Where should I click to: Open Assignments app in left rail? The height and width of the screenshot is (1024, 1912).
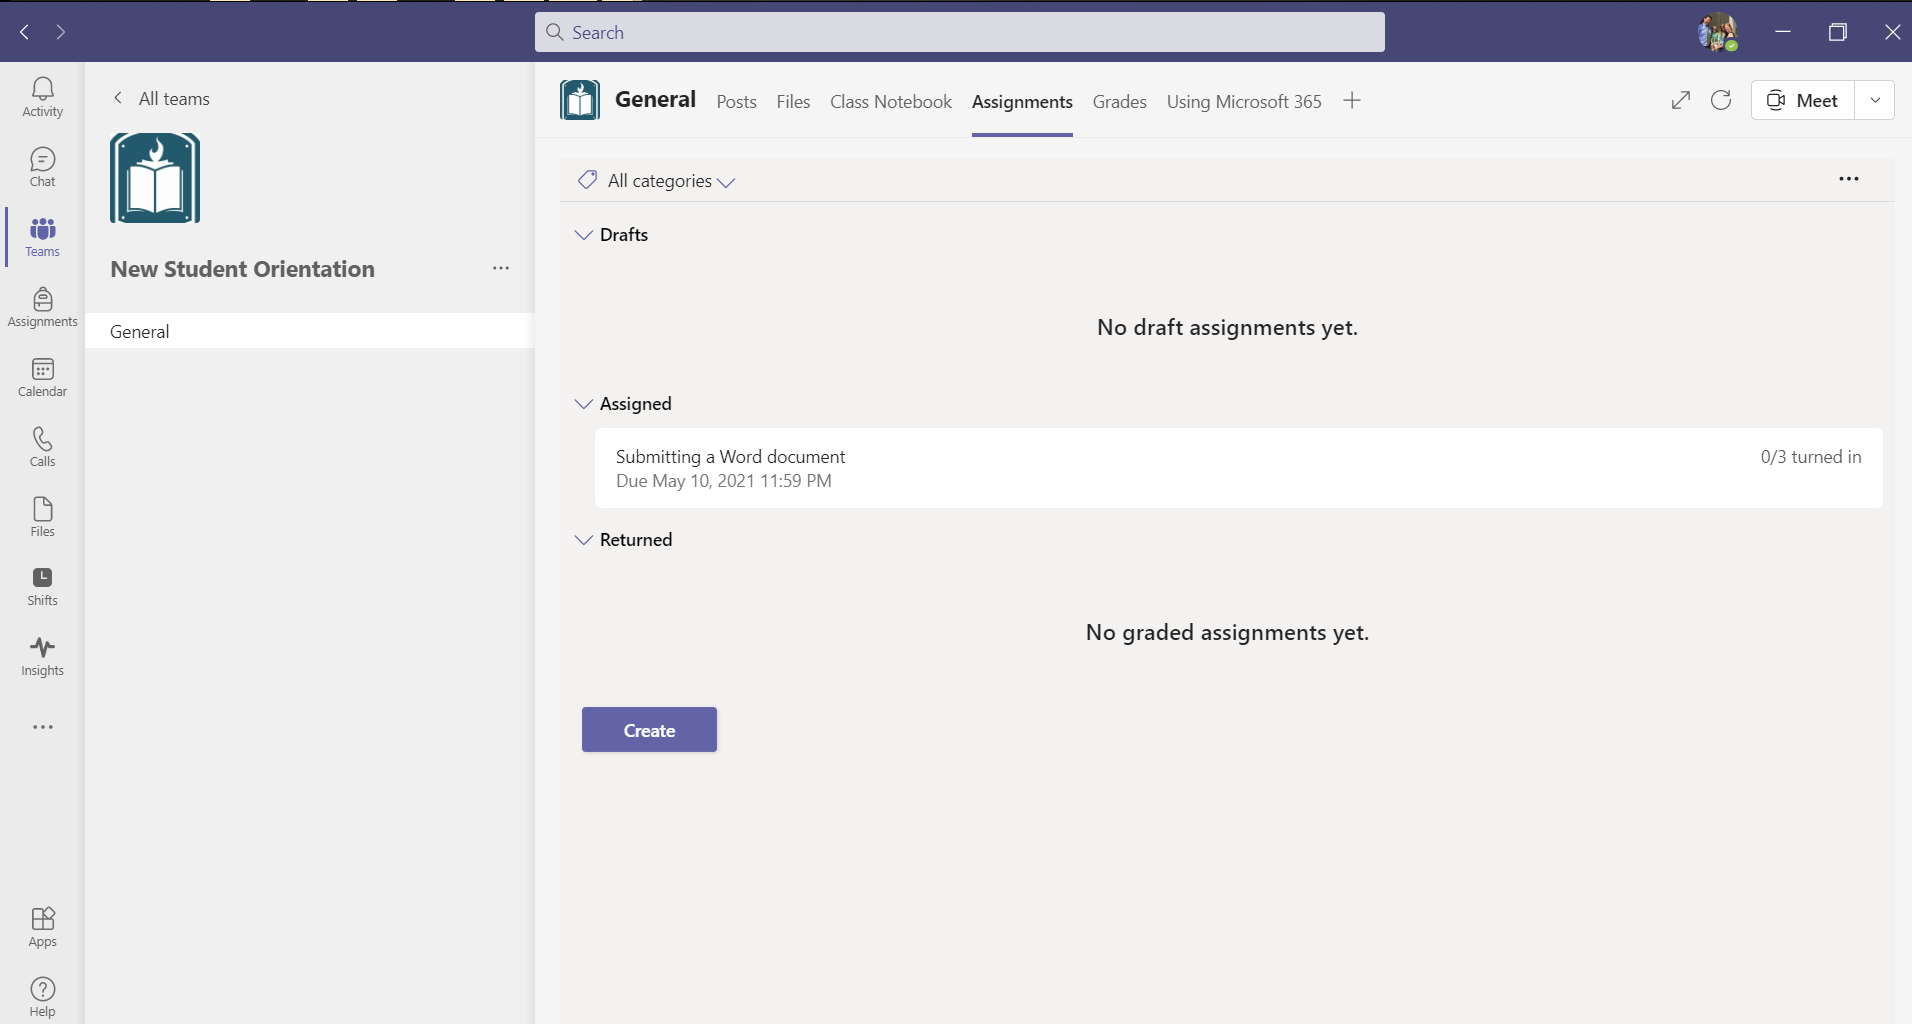[42, 307]
